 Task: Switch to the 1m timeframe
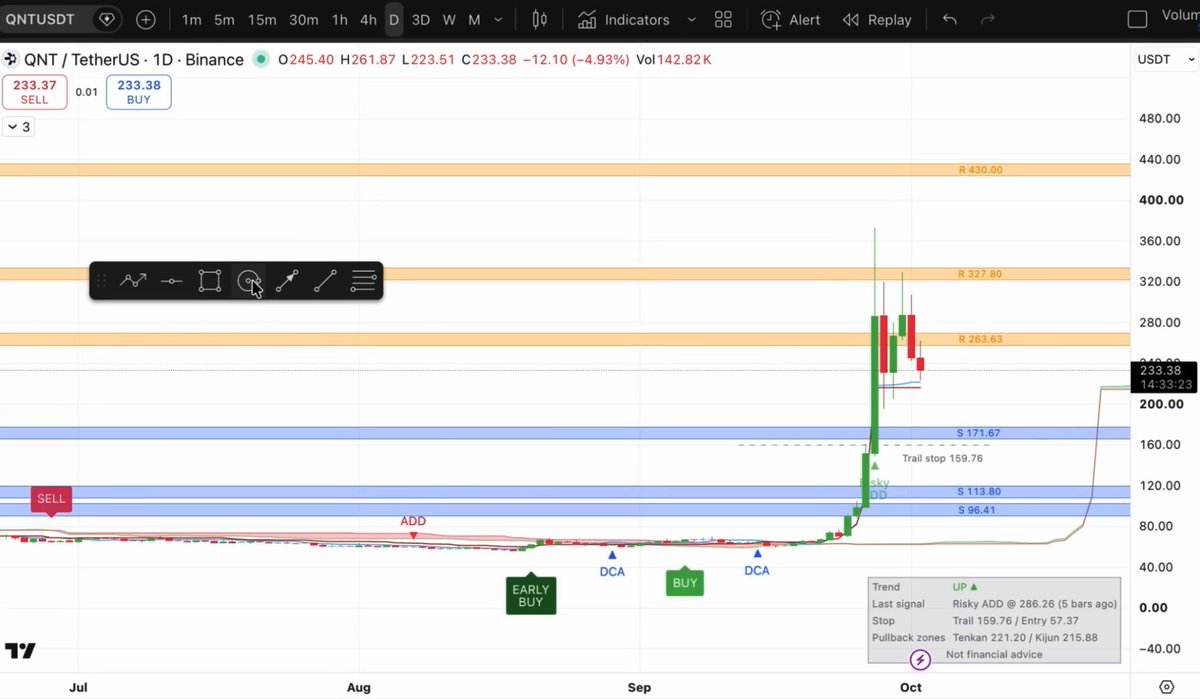point(191,19)
